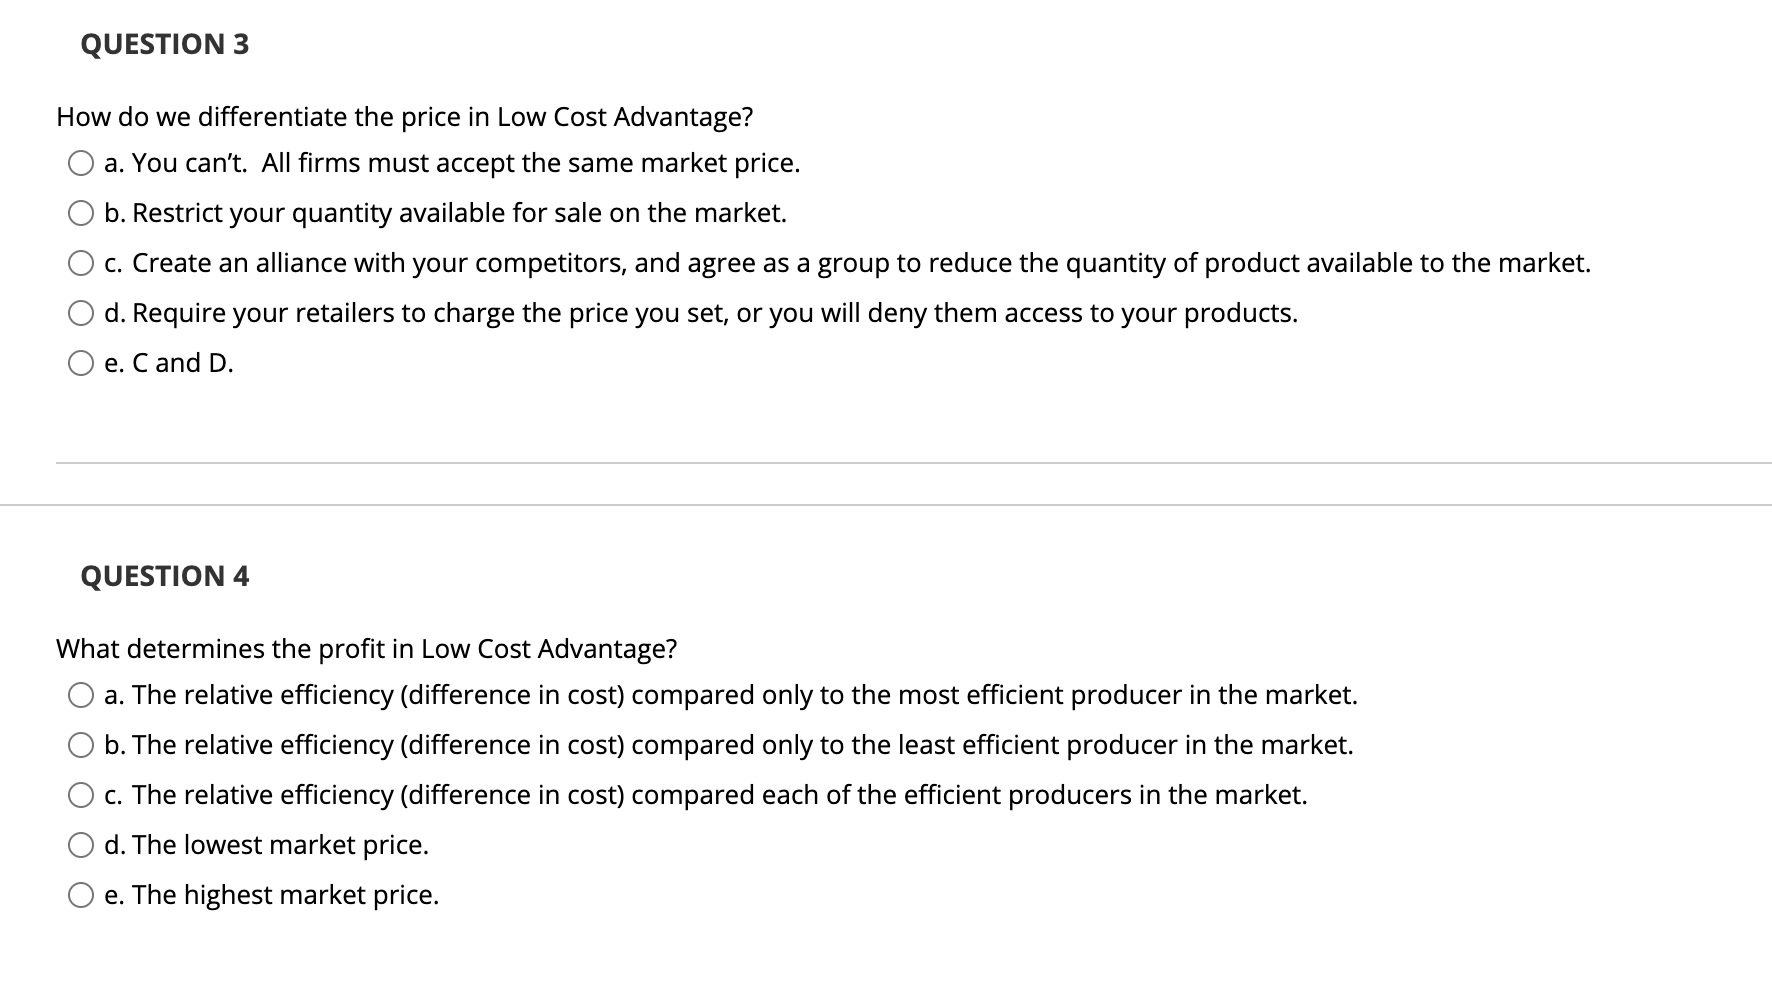Select answer e 'C and D'
1772x984 pixels.
(x=82, y=362)
